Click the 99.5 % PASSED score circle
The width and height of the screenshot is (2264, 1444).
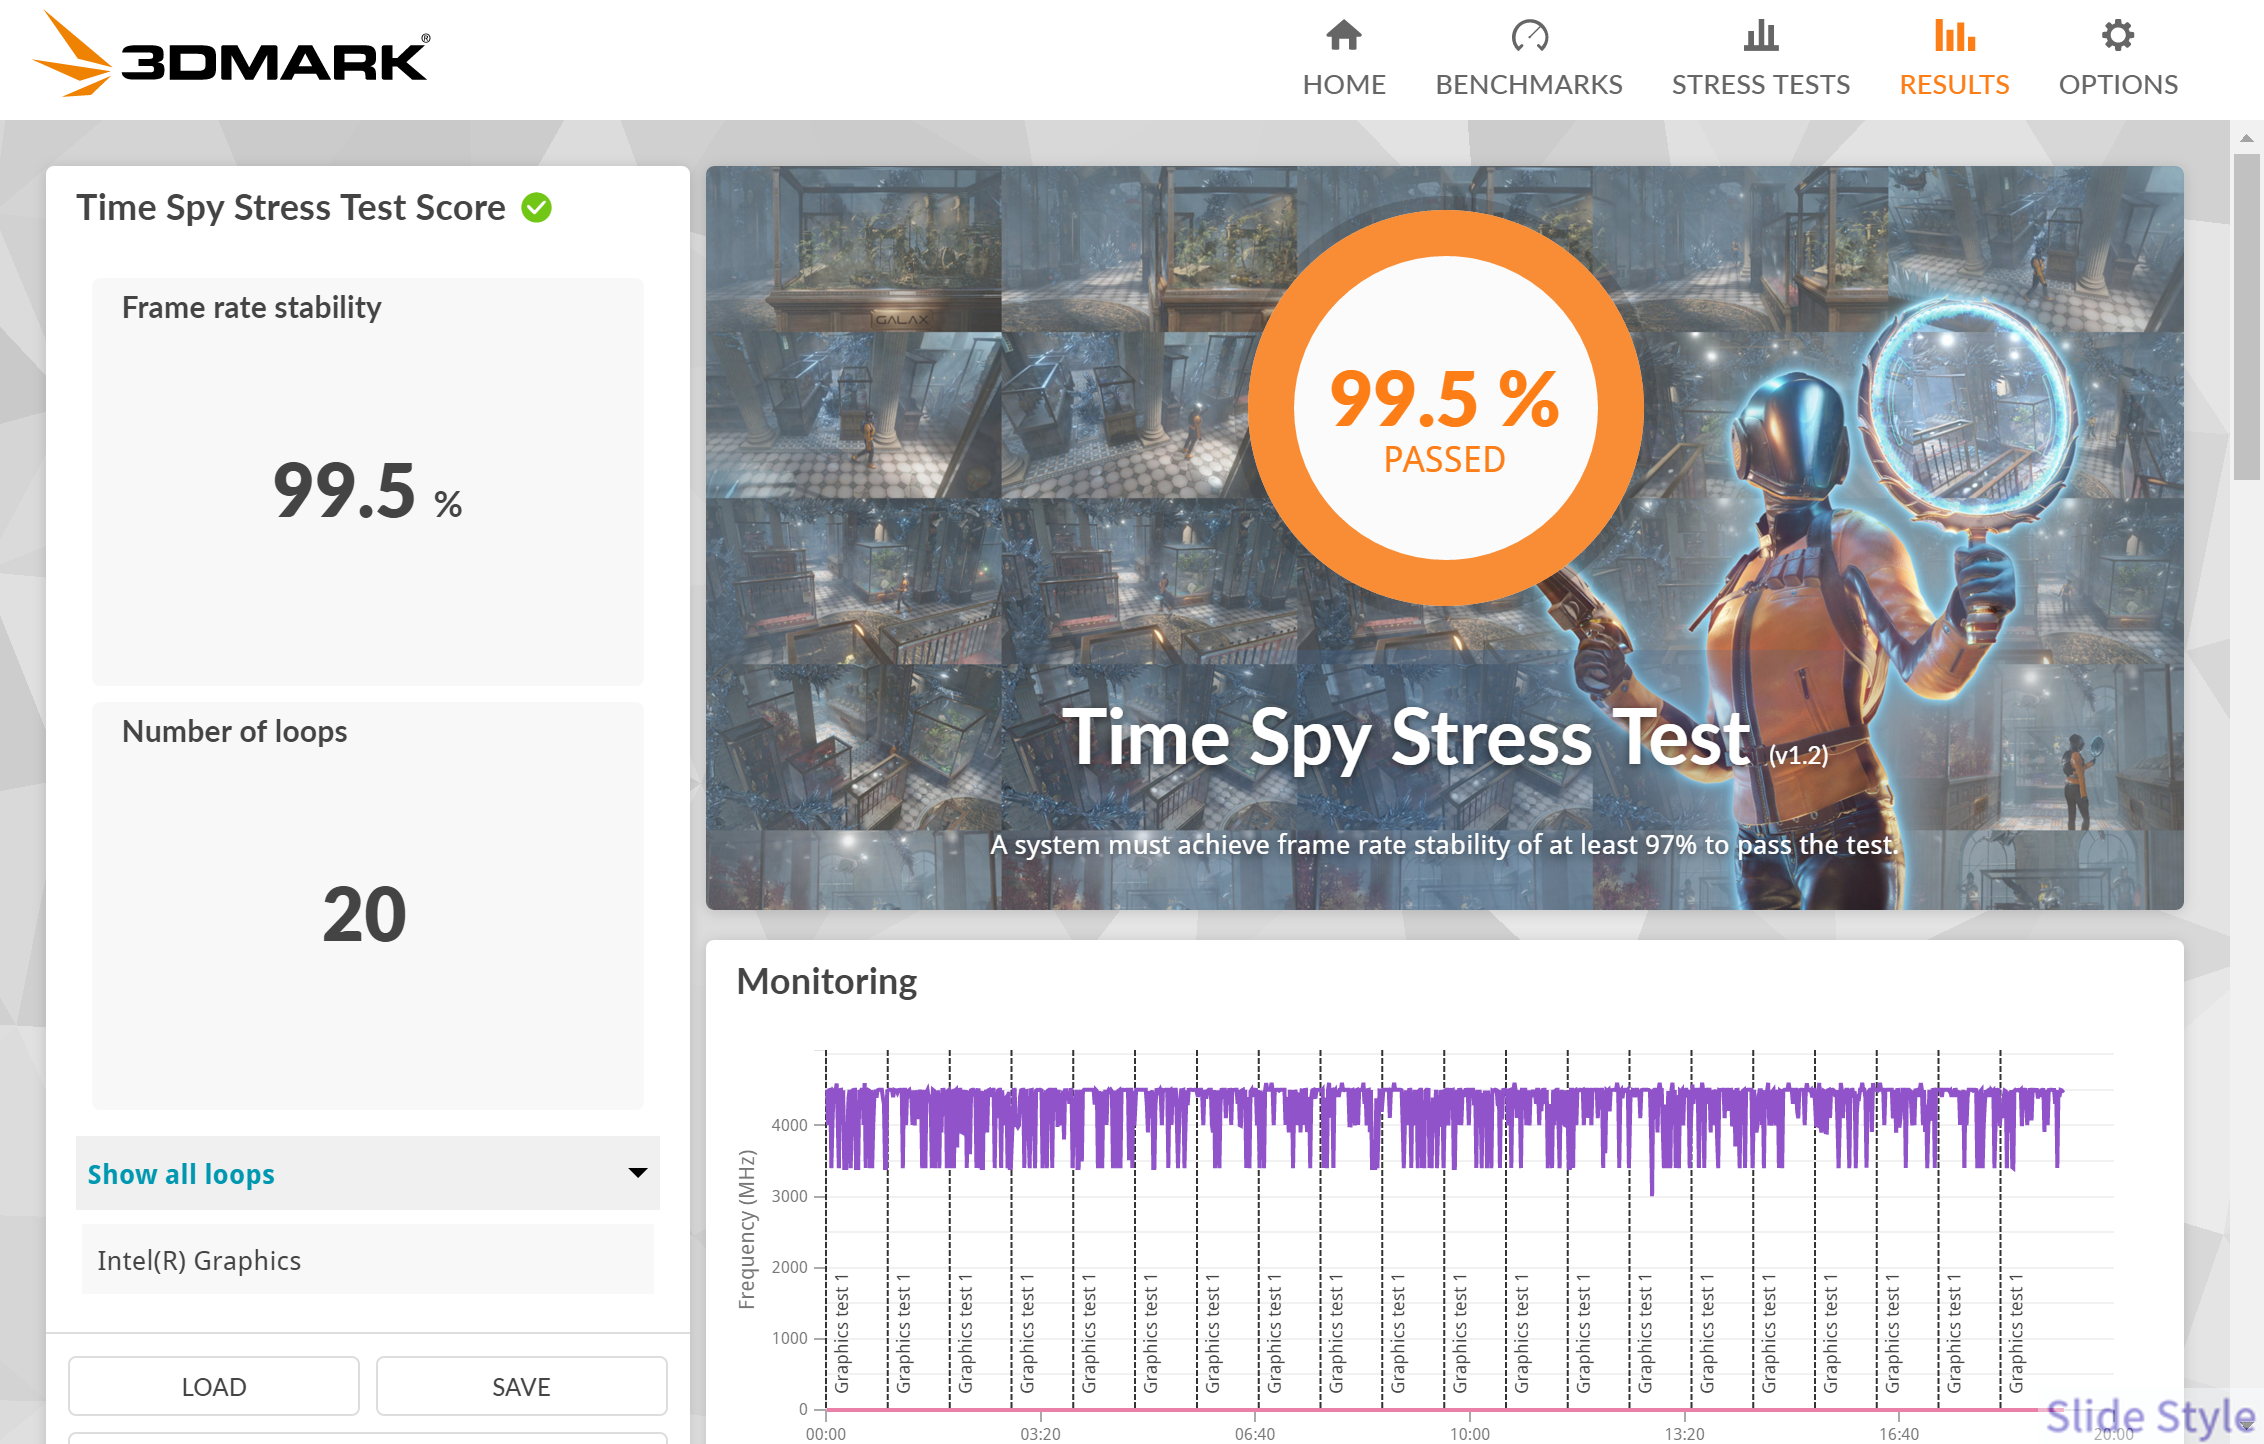[x=1445, y=408]
